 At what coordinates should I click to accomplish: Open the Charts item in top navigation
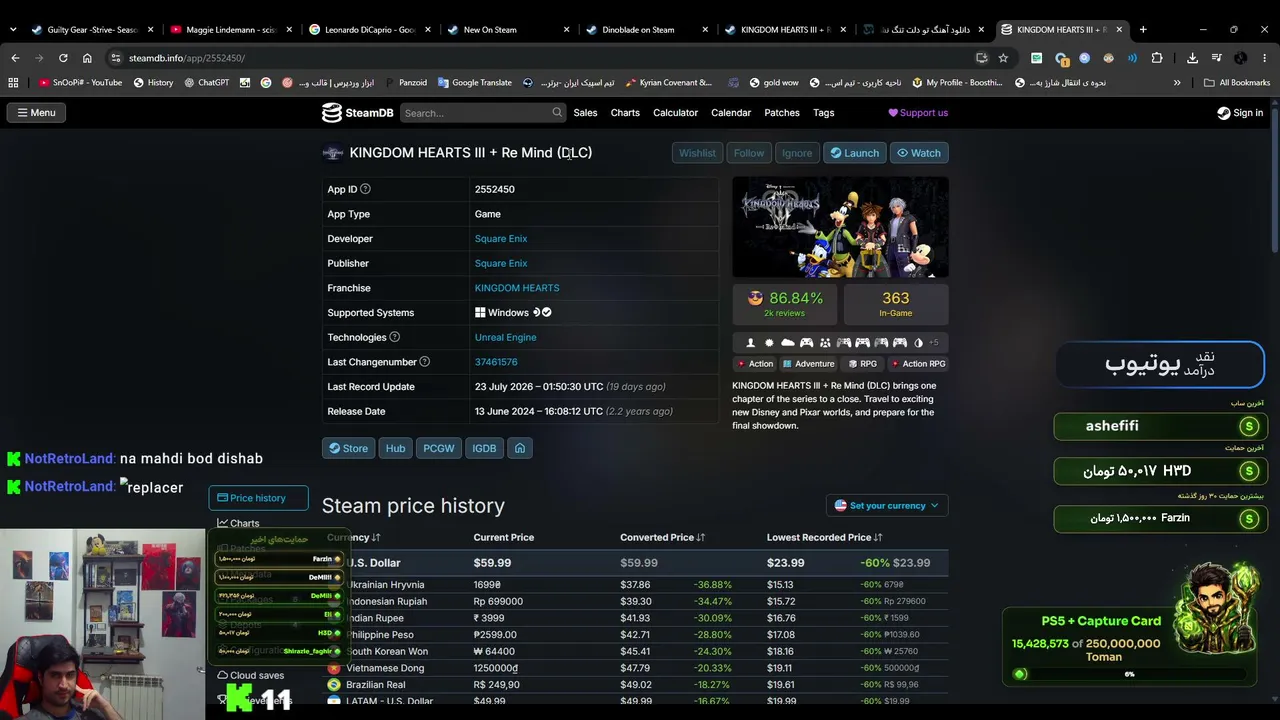click(625, 113)
